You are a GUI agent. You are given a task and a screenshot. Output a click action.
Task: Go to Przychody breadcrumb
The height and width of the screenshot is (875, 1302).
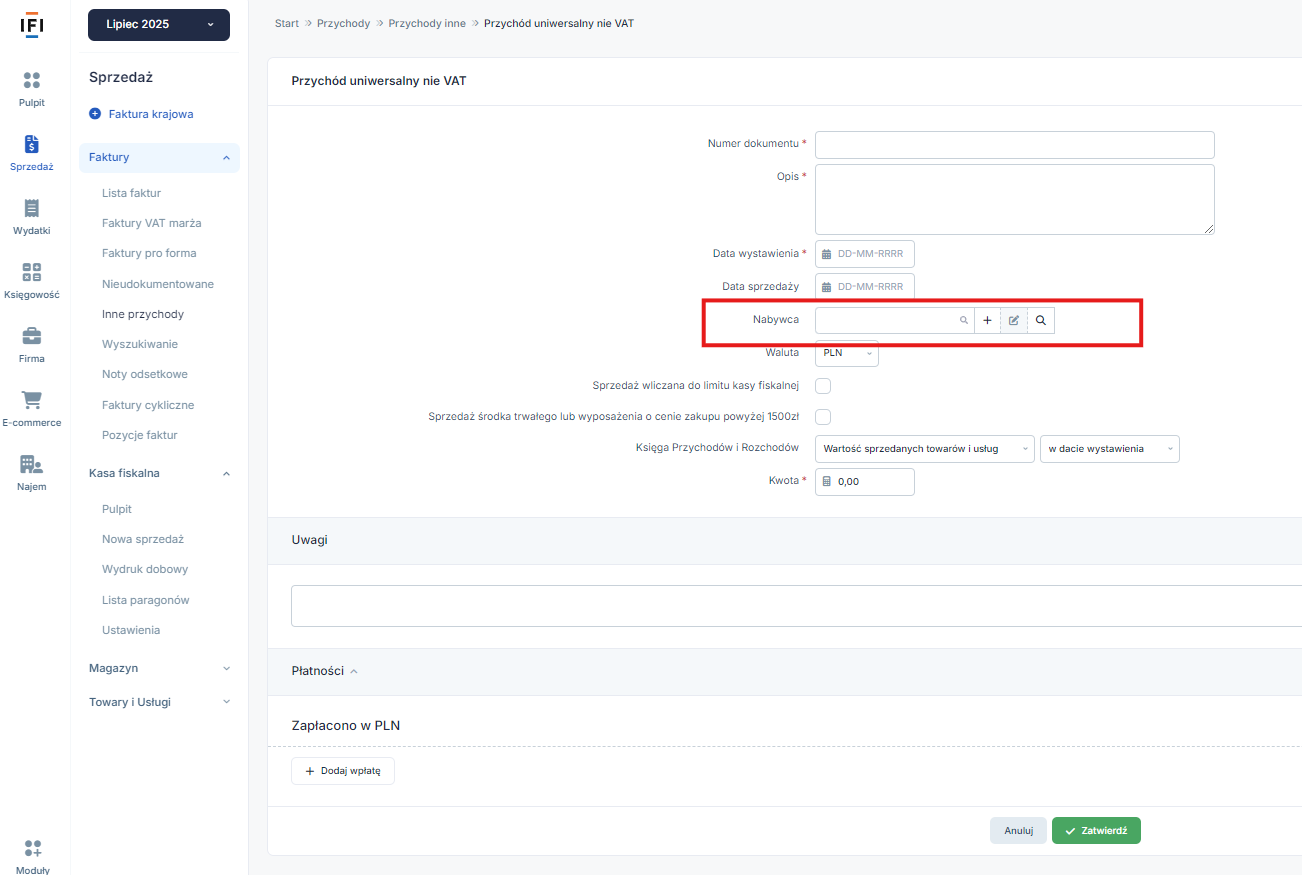[x=344, y=23]
